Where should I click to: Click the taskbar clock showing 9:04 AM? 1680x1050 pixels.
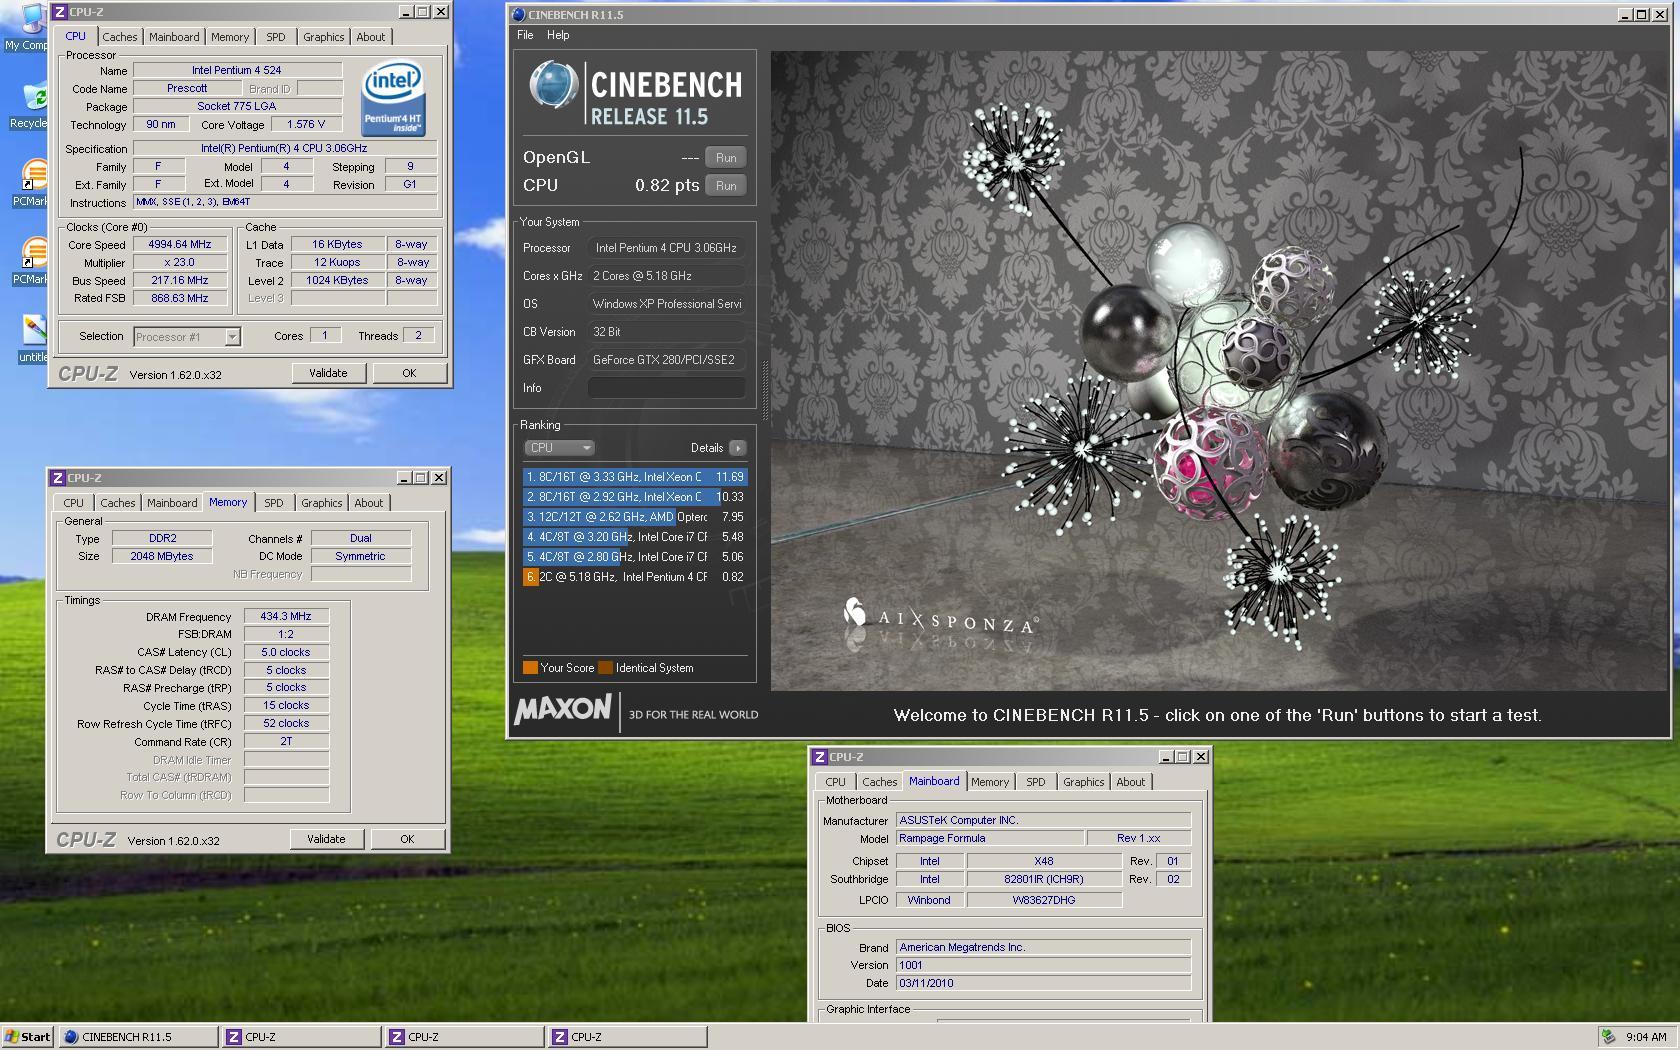(1646, 1037)
